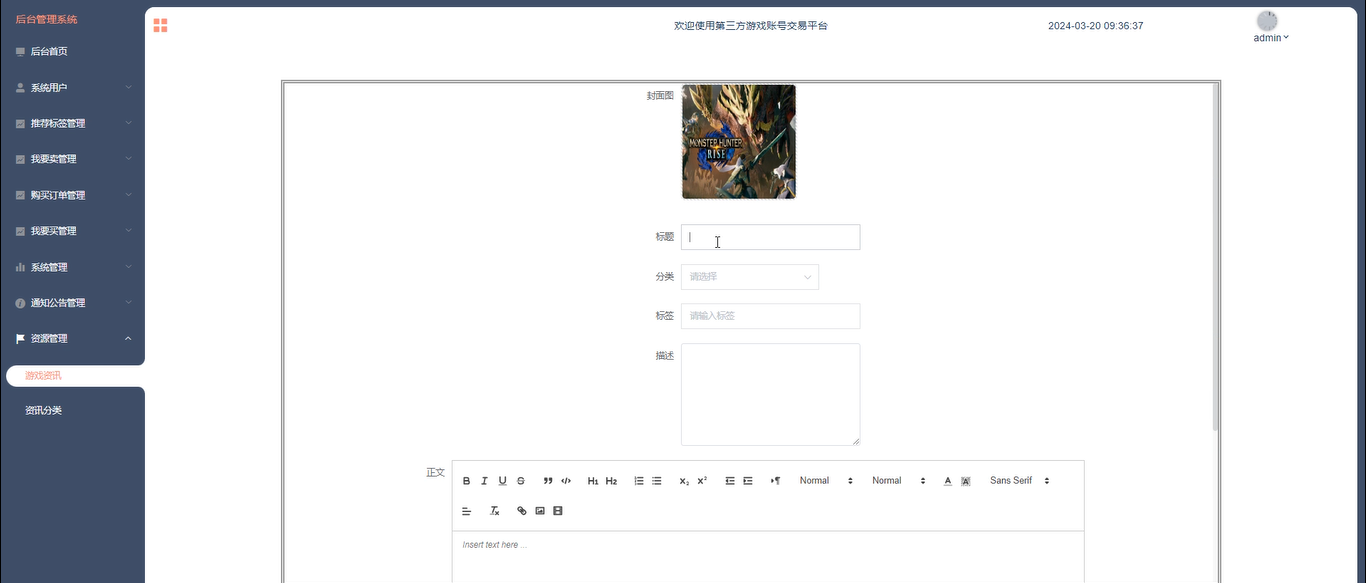
Task: Open the text color picker
Action: (x=948, y=481)
